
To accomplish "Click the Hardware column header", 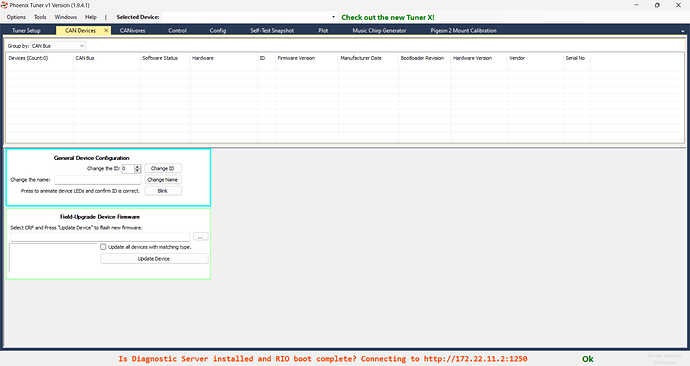I will pos(224,58).
